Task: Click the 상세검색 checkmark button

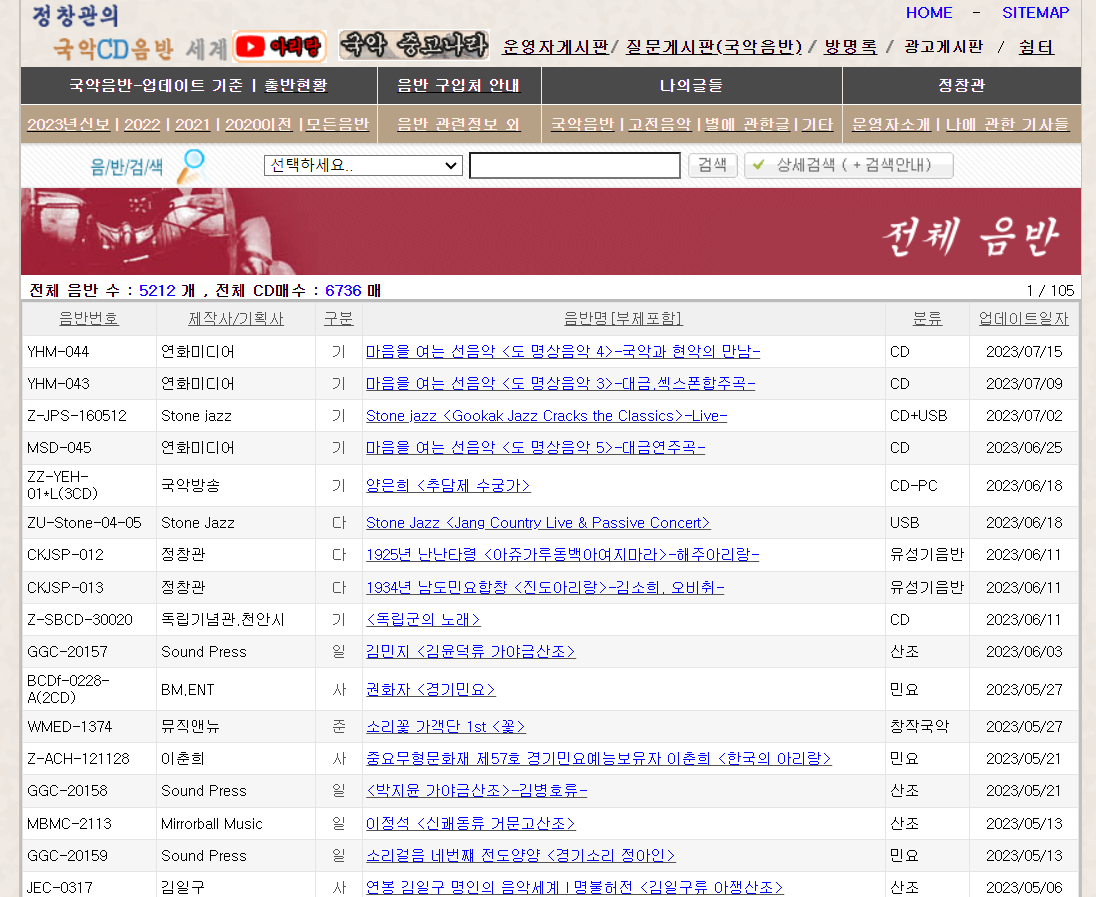Action: click(x=848, y=165)
